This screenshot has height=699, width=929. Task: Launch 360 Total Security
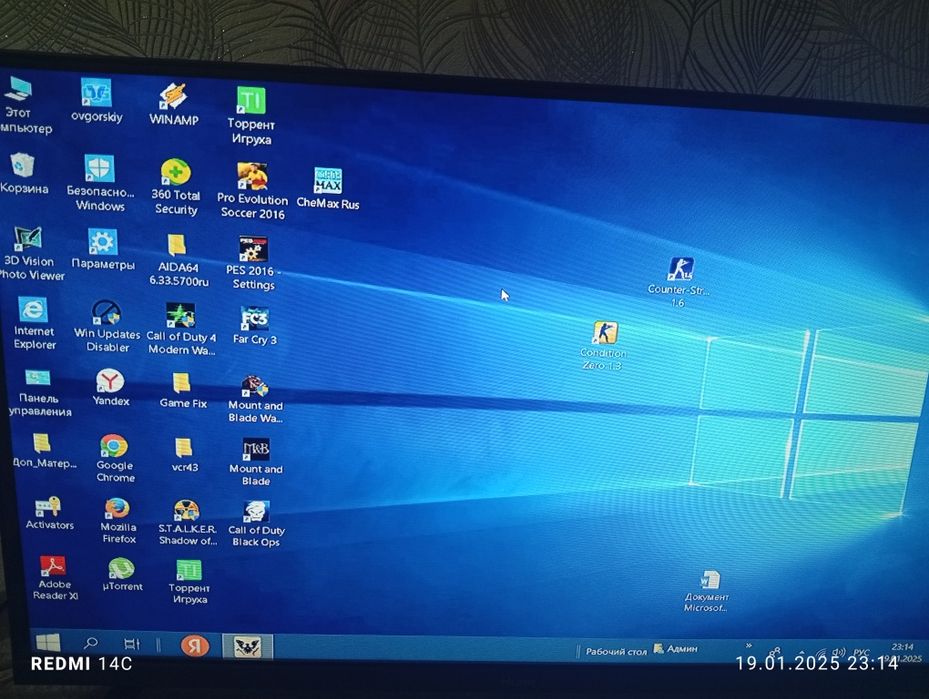click(175, 187)
